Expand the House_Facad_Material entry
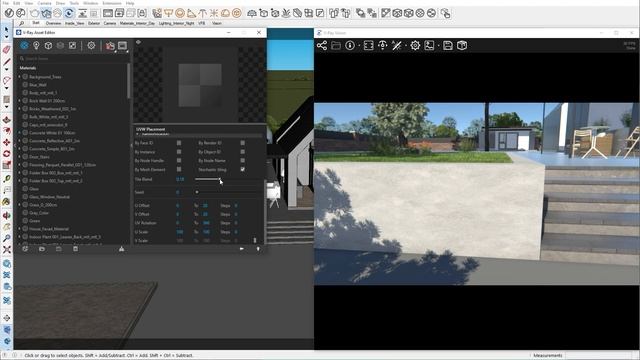The image size is (640, 360). (x=19, y=229)
